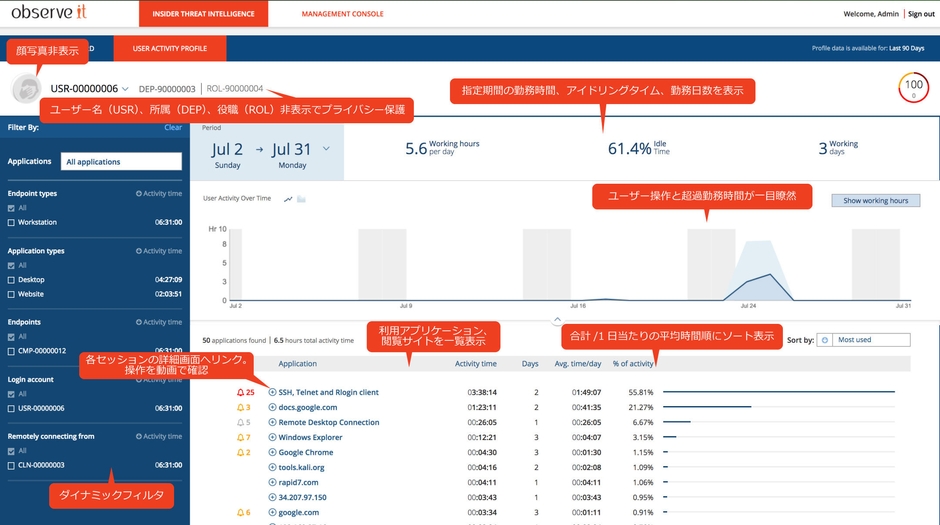The height and width of the screenshot is (525, 940).
Task: Select the line chart view icon
Action: coord(288,199)
